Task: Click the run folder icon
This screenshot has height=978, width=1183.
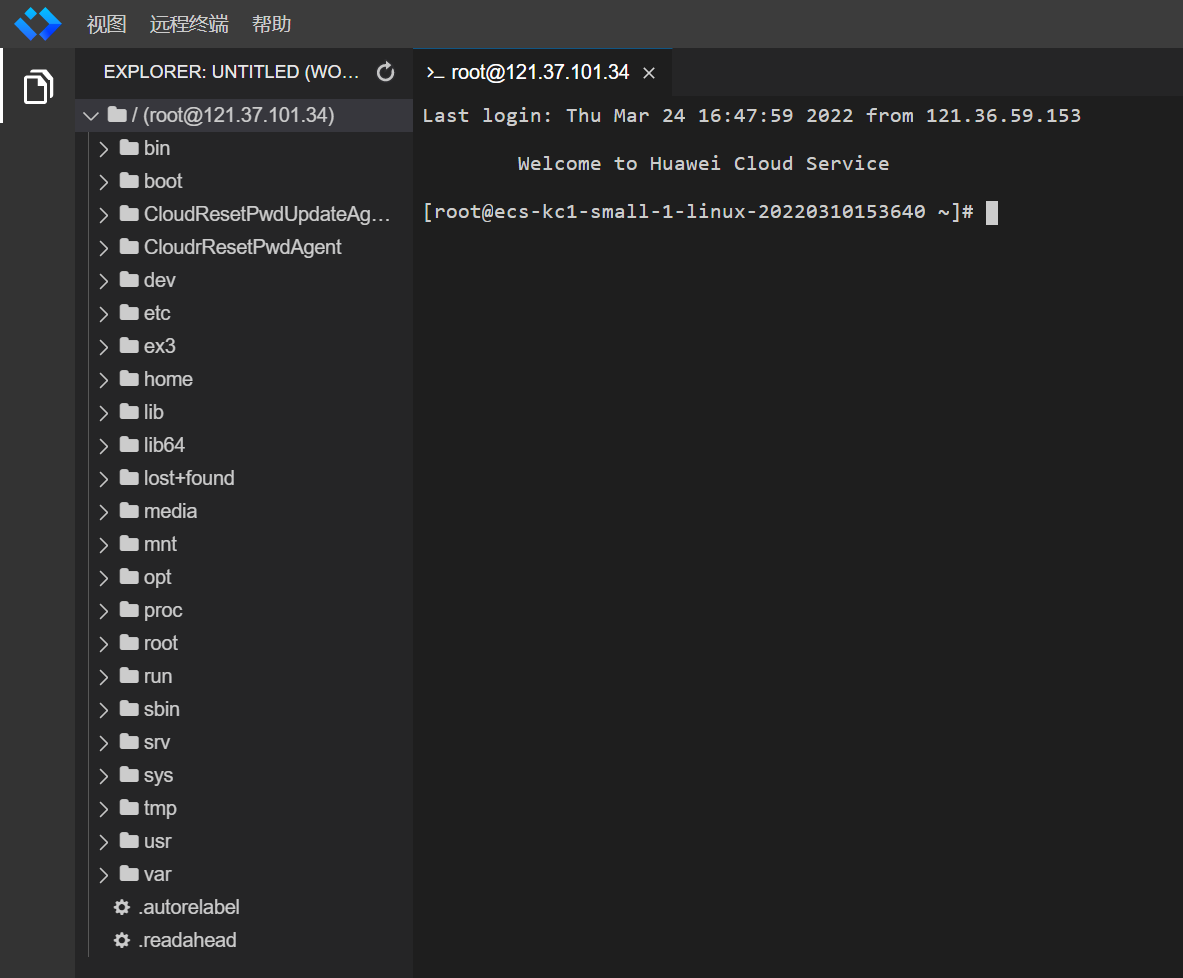Action: 129,675
